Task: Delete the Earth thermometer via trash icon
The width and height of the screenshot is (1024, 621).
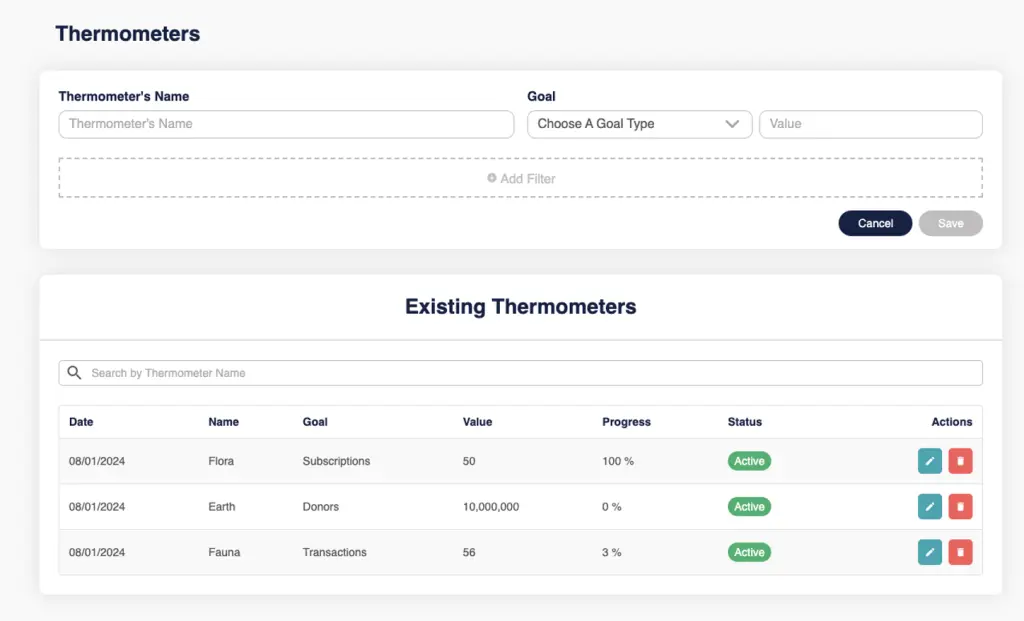Action: (x=960, y=507)
